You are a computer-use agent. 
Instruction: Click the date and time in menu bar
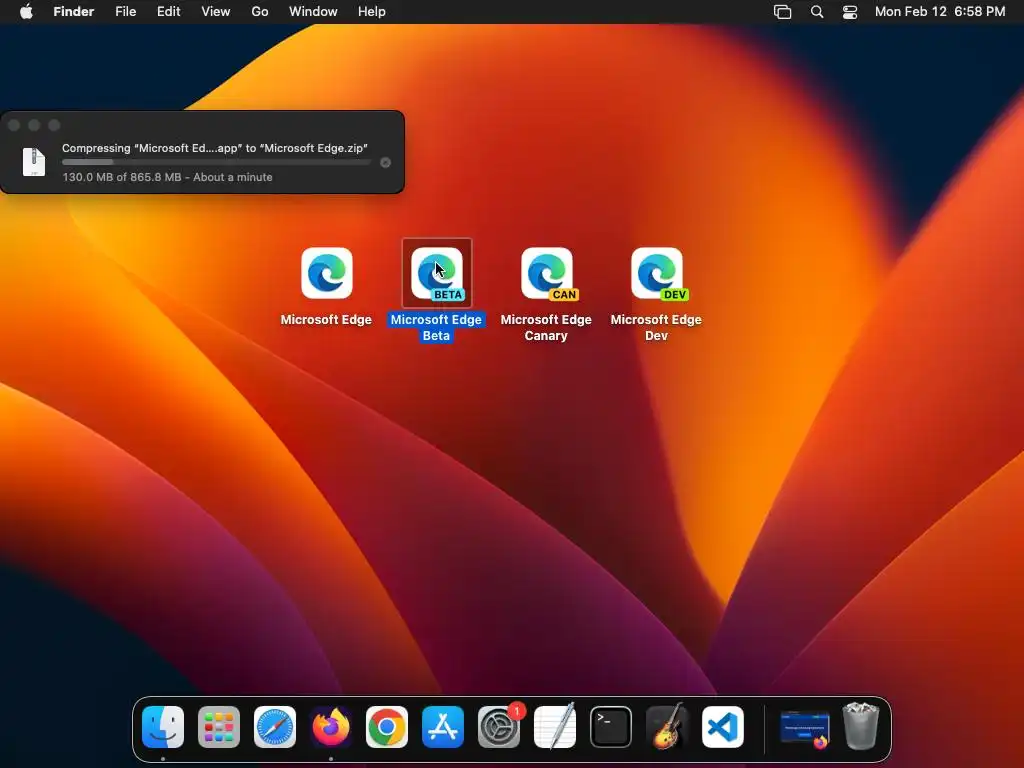pyautogui.click(x=940, y=12)
